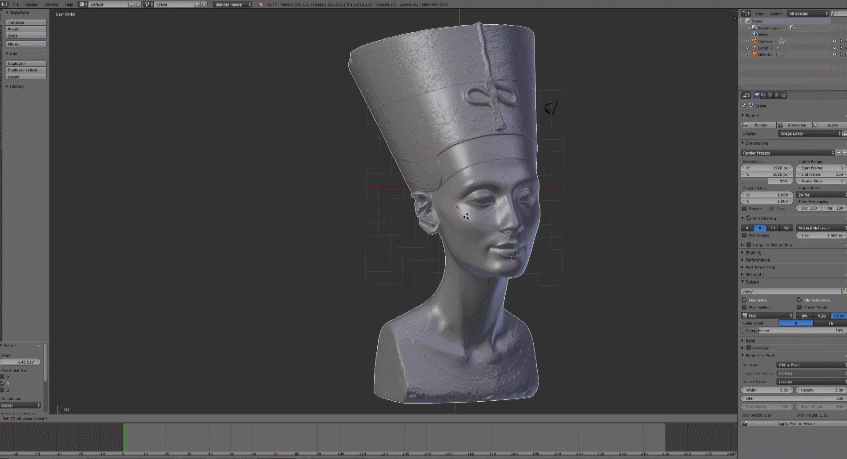The height and width of the screenshot is (459, 847).
Task: Toggle the Anti-Aliasing panel checkbox
Action: pos(749,218)
